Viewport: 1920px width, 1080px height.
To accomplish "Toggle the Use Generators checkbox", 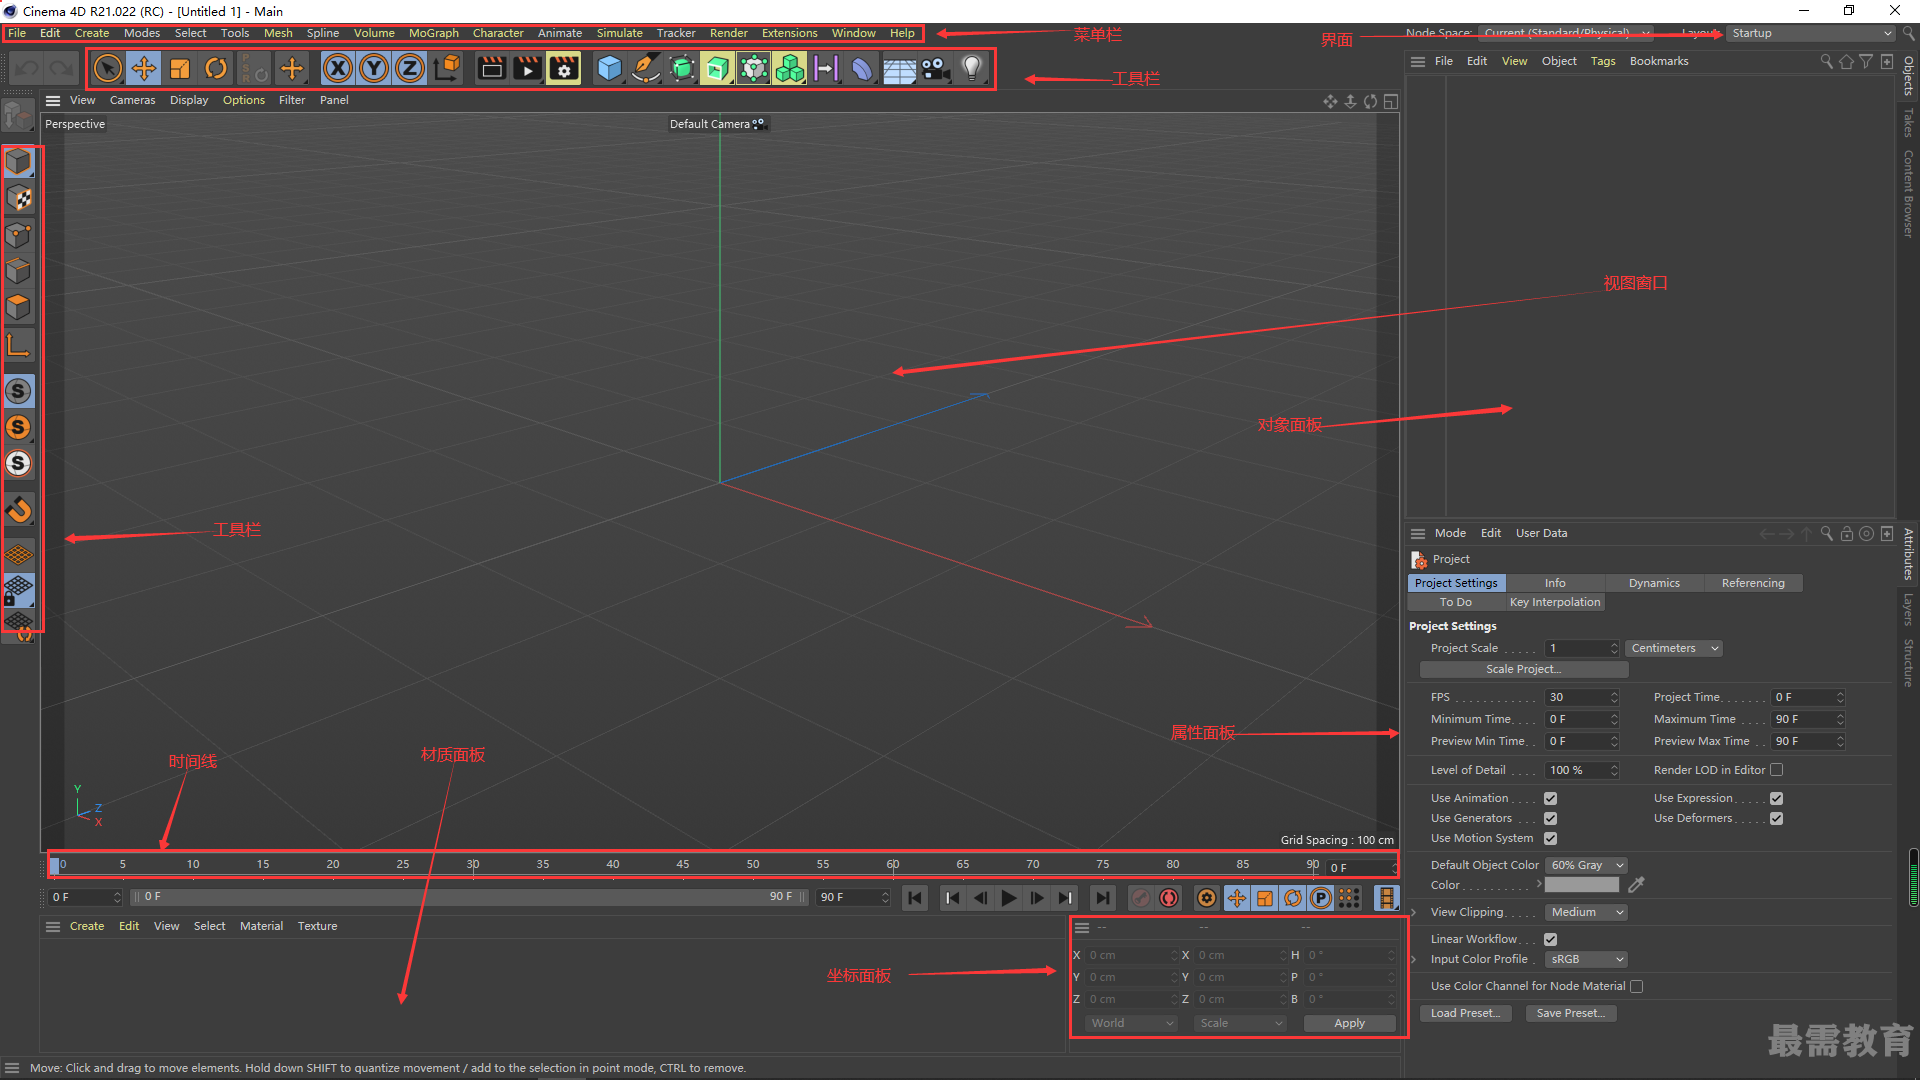I will pyautogui.click(x=1550, y=818).
